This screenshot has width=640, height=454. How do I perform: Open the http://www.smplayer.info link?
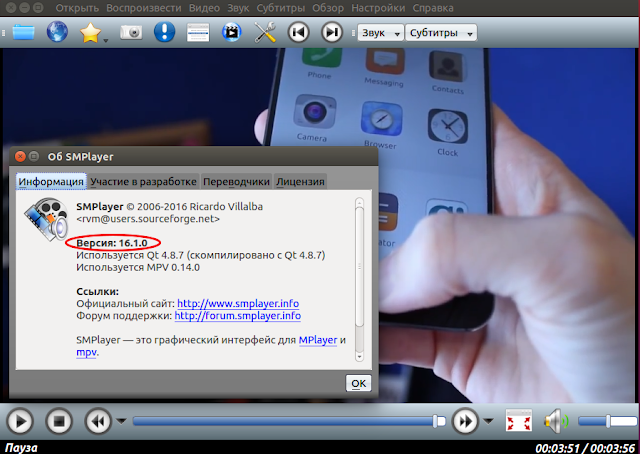click(238, 304)
